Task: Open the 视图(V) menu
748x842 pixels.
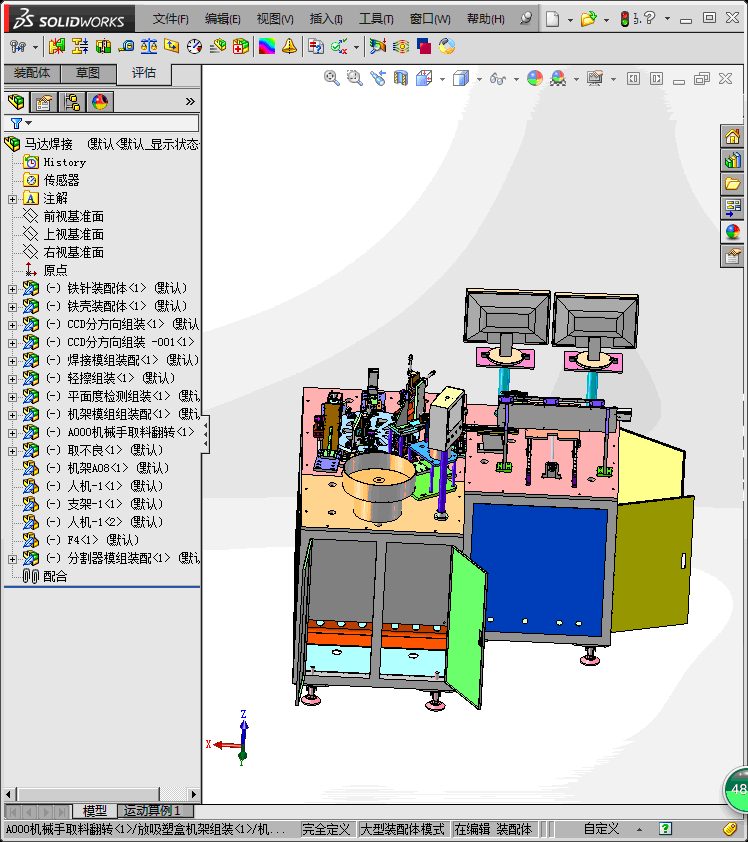Action: click(x=275, y=19)
